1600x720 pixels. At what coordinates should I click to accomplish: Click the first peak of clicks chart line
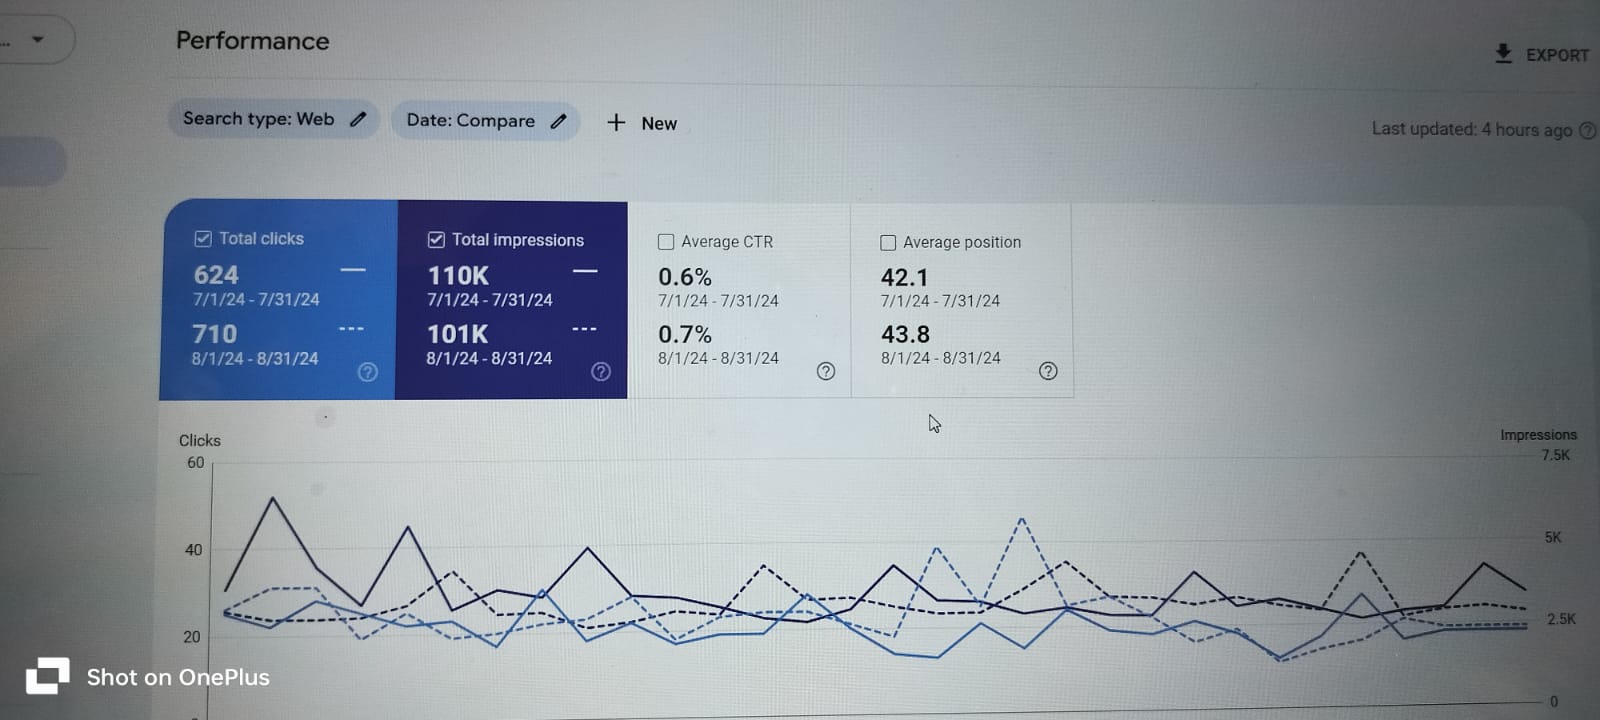pos(272,498)
